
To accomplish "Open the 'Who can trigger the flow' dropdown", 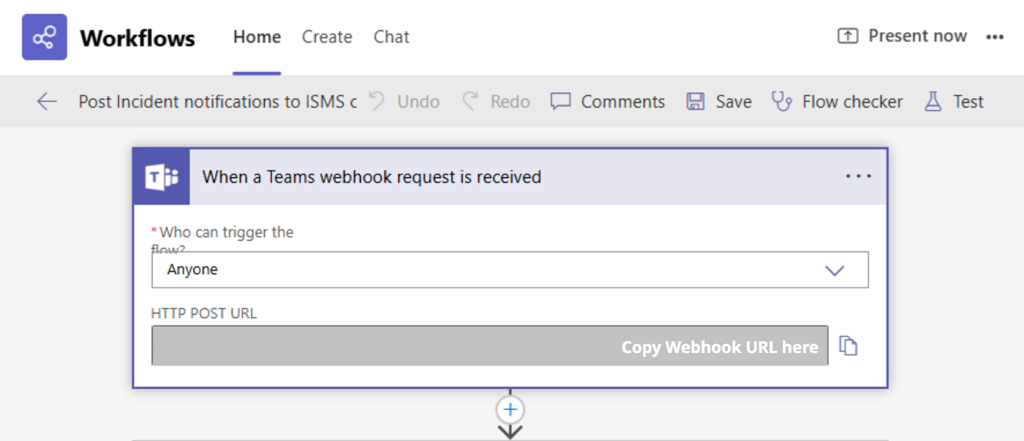I will (510, 270).
